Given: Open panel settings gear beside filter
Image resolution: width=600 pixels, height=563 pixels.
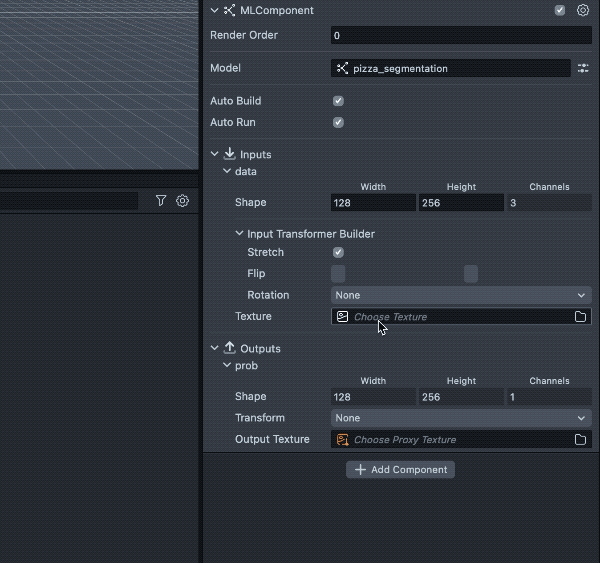Looking at the screenshot, I should tap(182, 201).
